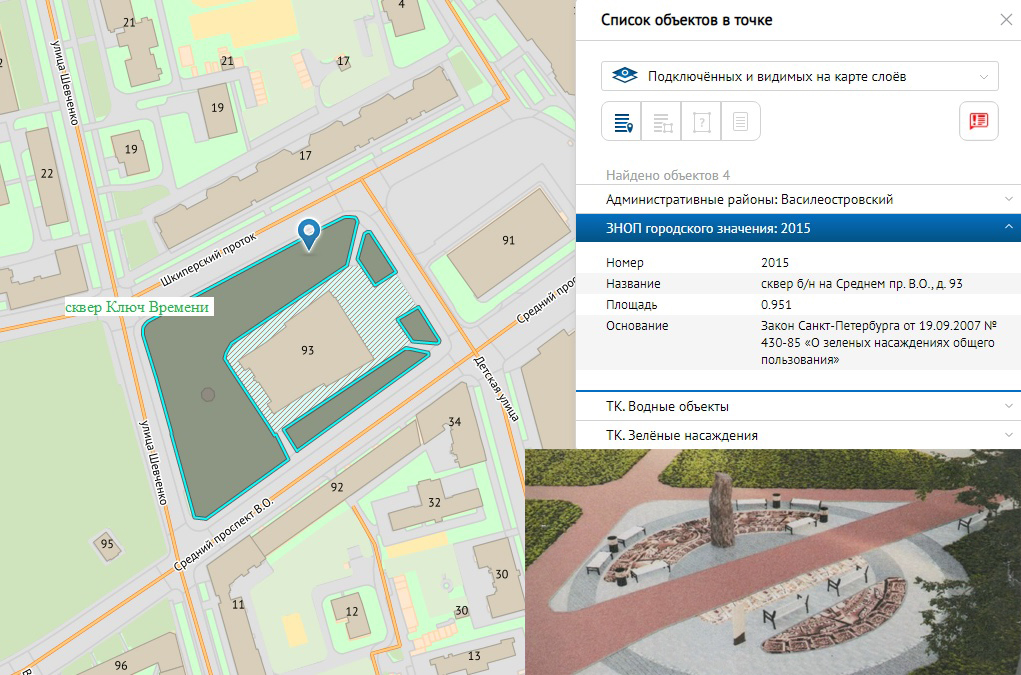The width and height of the screenshot is (1021, 675).
Task: Click the question-mark area query icon
Action: point(701,121)
